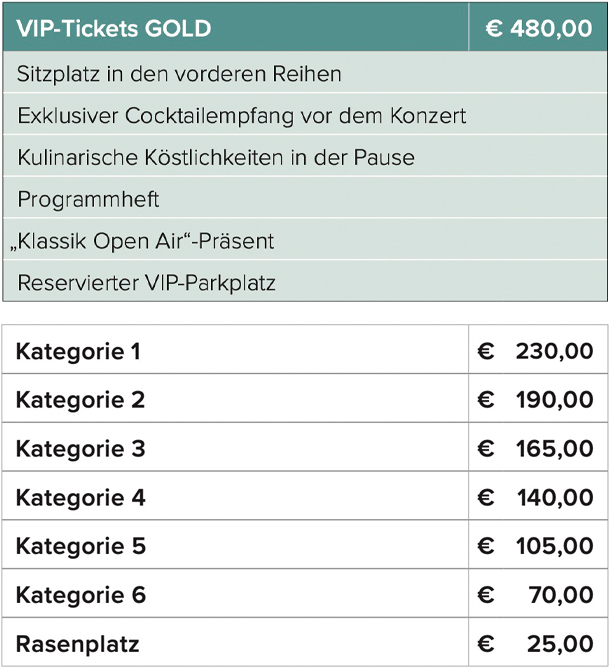Click 'Sitzplatz in den vorderen Reihen' row
The height and width of the screenshot is (669, 610).
pos(305,73)
